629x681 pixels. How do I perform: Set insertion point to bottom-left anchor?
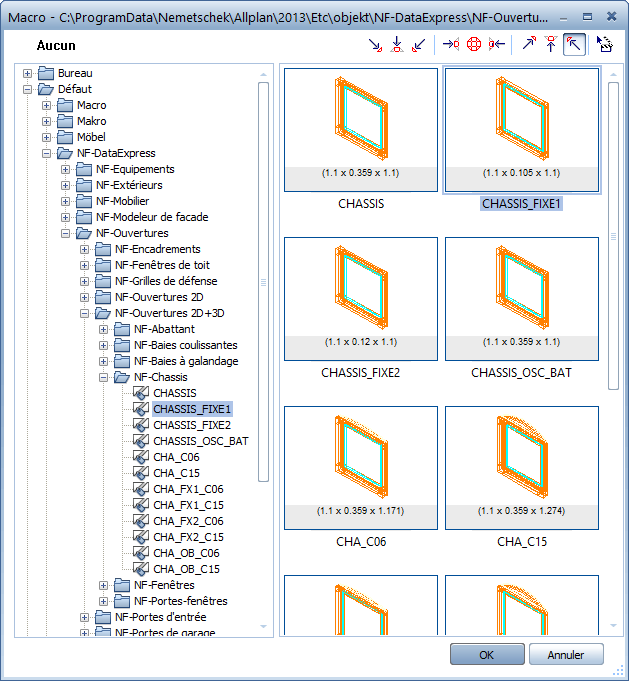click(418, 45)
